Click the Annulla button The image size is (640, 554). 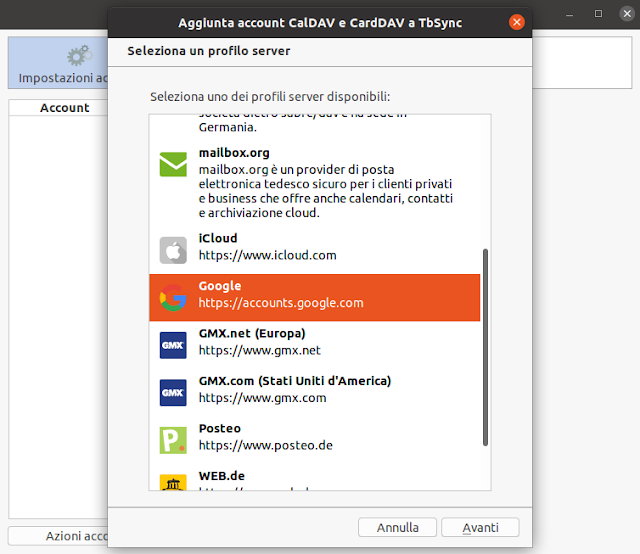point(397,527)
